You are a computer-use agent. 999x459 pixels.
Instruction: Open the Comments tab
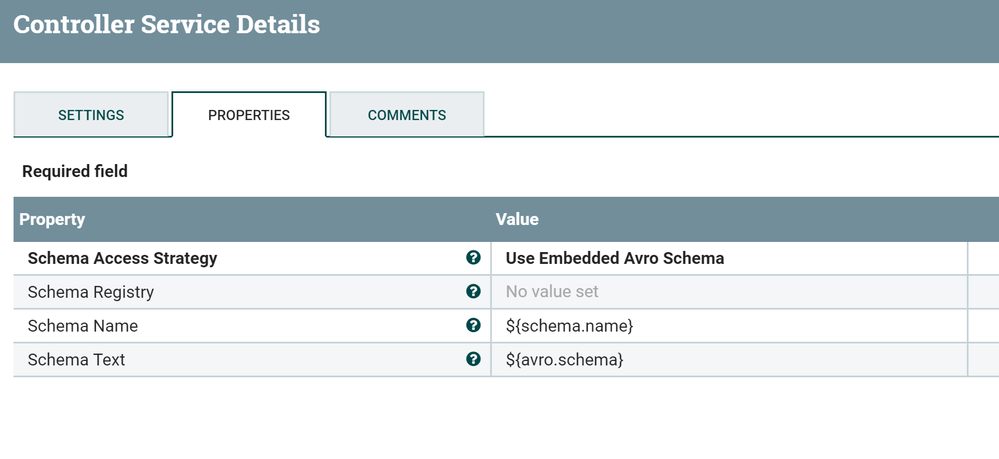coord(407,115)
